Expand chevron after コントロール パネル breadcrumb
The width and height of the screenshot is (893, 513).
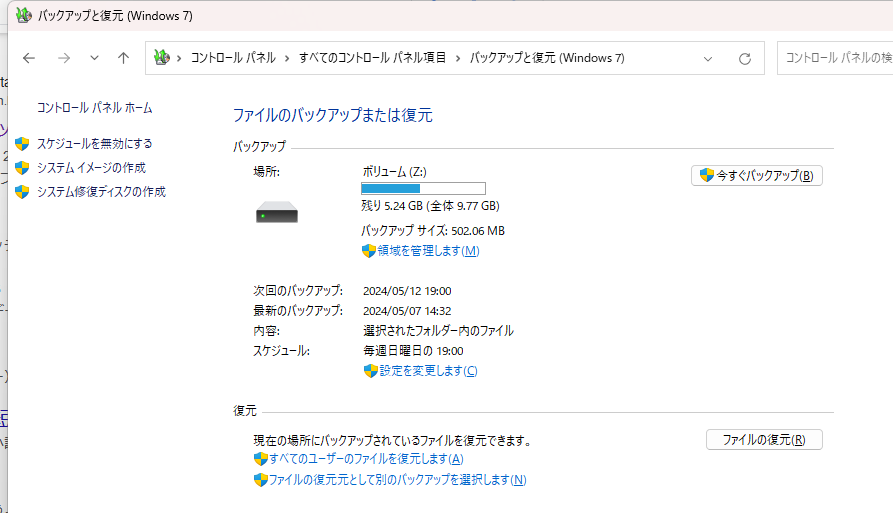coord(285,58)
